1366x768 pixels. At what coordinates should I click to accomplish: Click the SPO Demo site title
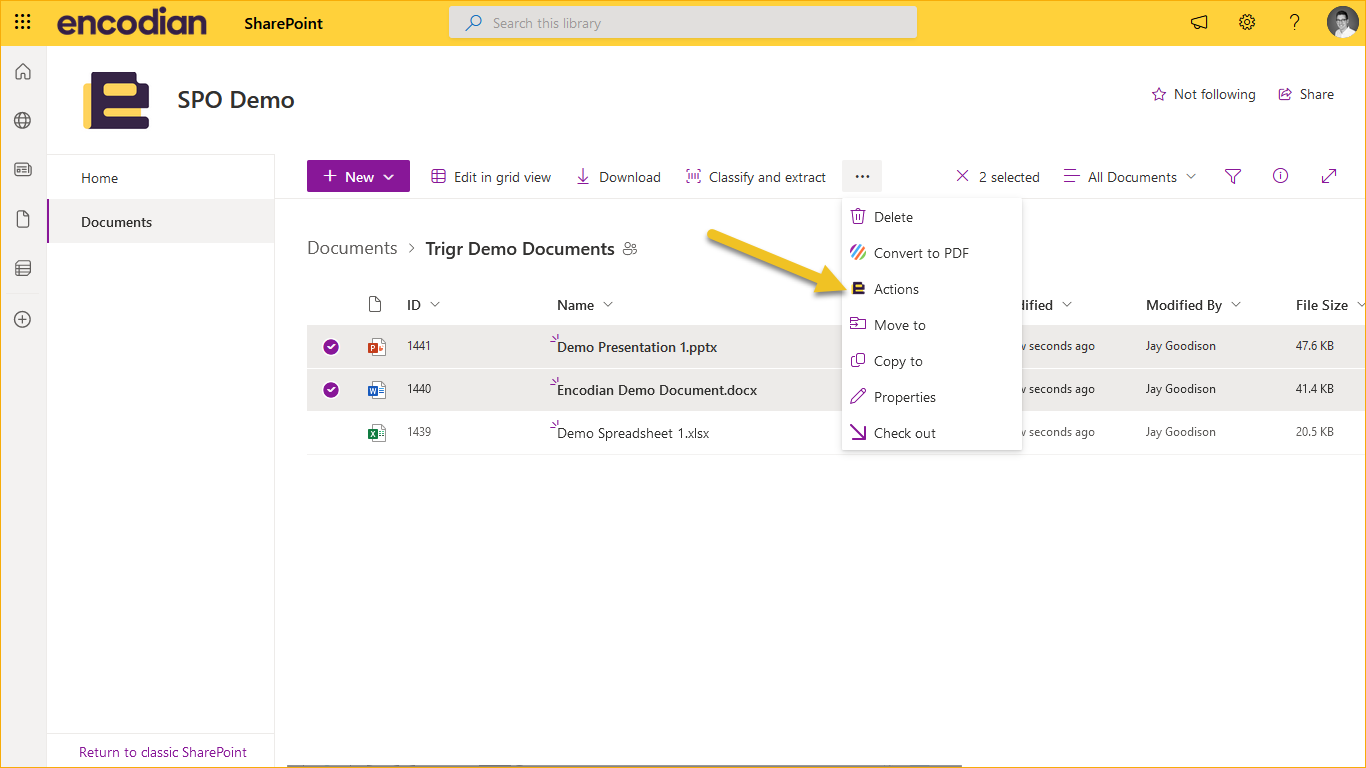236,100
